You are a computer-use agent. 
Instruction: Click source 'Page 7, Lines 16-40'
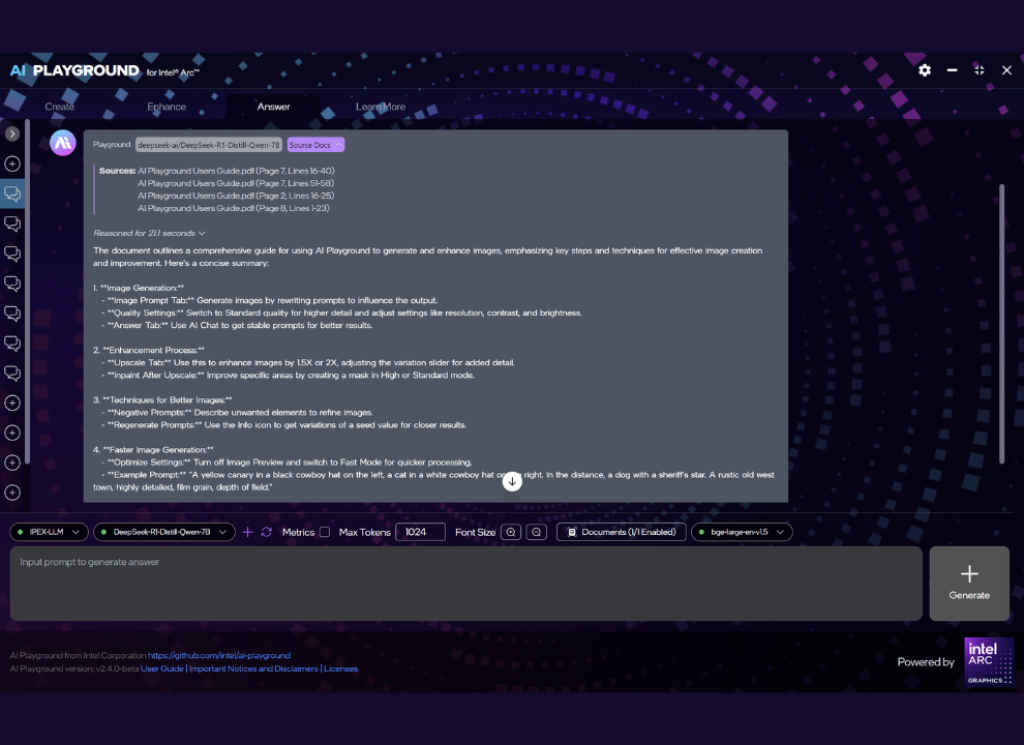(x=236, y=171)
